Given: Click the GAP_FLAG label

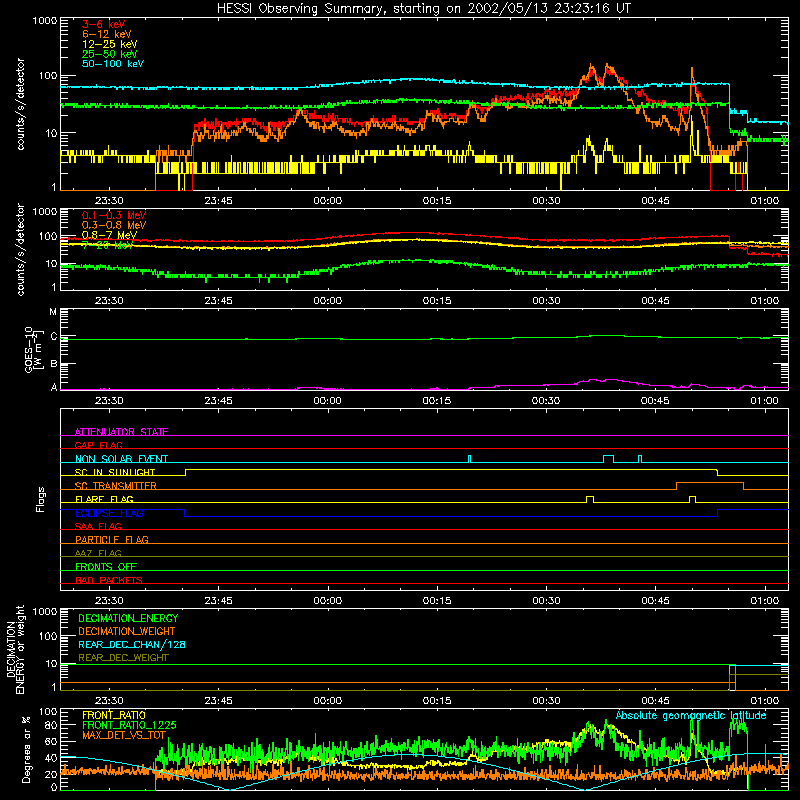Looking at the screenshot, I should point(98,445).
